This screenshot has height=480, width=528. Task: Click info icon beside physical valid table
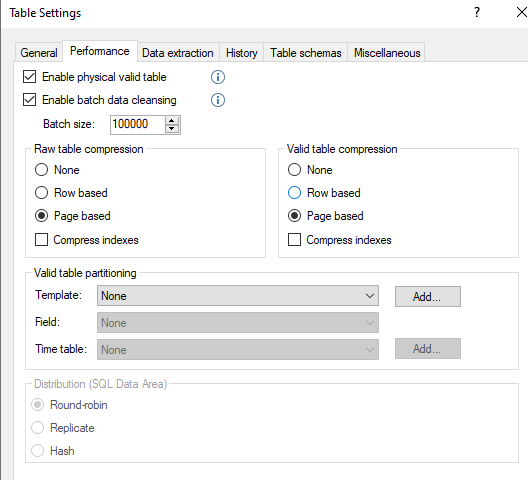(x=218, y=77)
